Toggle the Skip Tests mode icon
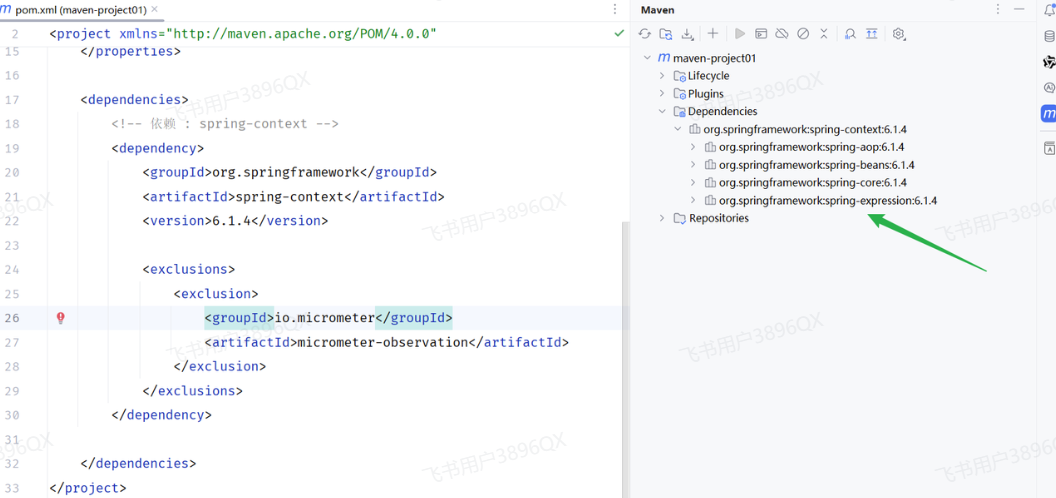The height and width of the screenshot is (498, 1056). pos(802,34)
